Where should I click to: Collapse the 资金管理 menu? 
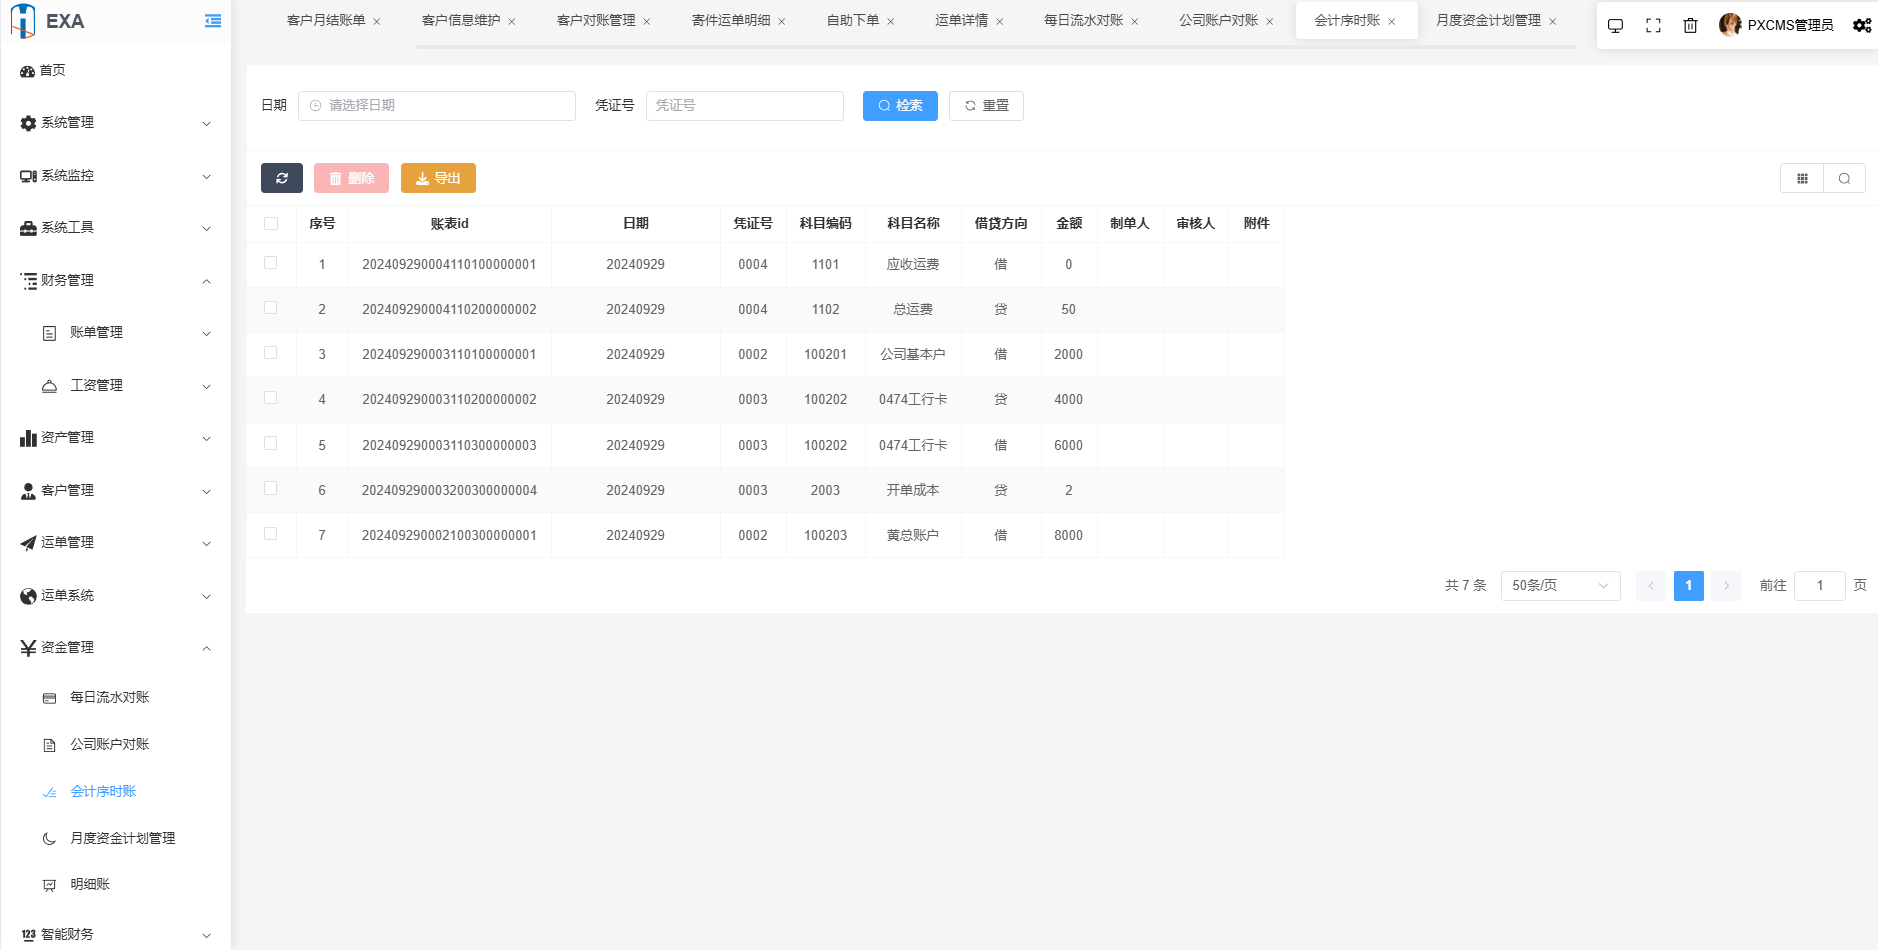click(116, 648)
